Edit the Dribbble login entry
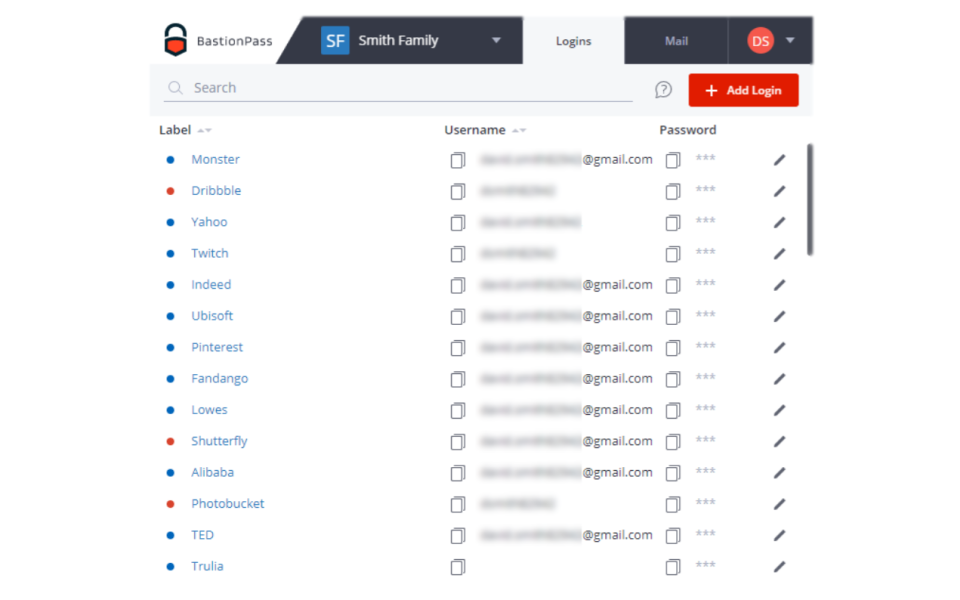Screen dimensions: 960x600 click(x=779, y=191)
